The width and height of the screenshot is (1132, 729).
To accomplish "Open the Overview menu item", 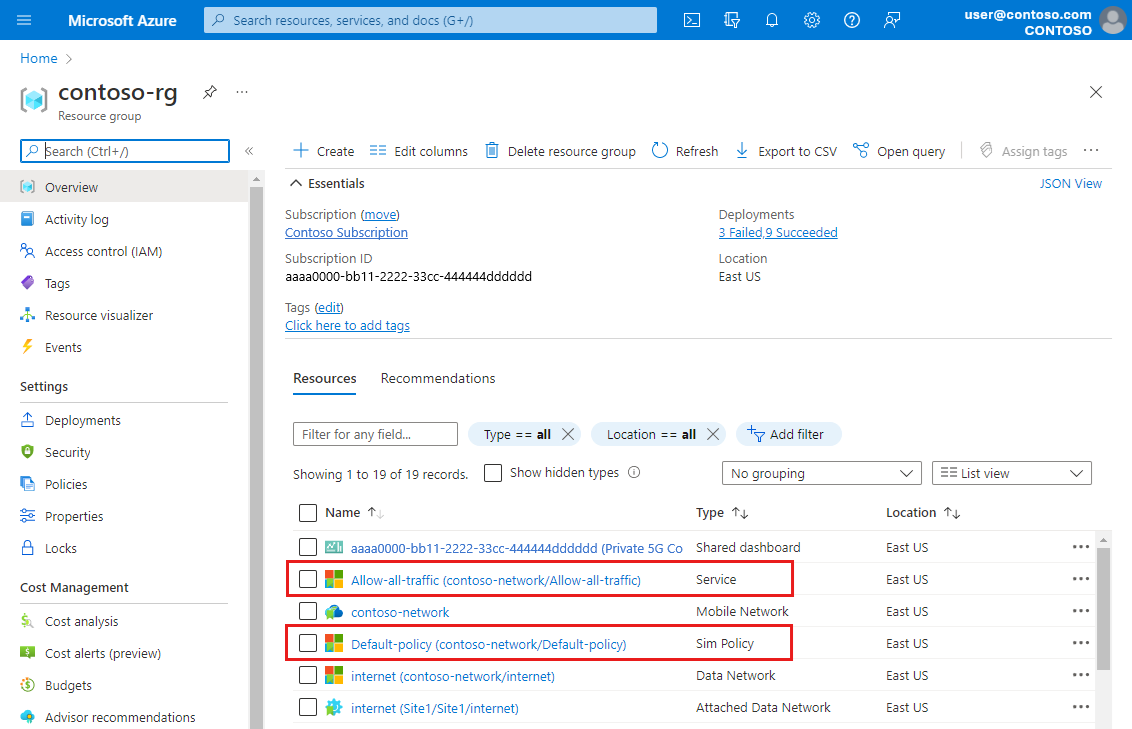I will [x=124, y=187].
